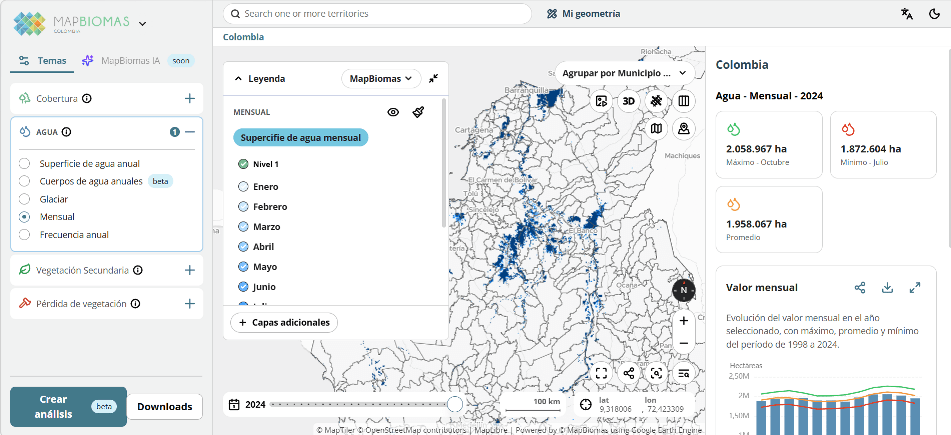Click the share map icon
The width and height of the screenshot is (951, 435).
(x=629, y=373)
